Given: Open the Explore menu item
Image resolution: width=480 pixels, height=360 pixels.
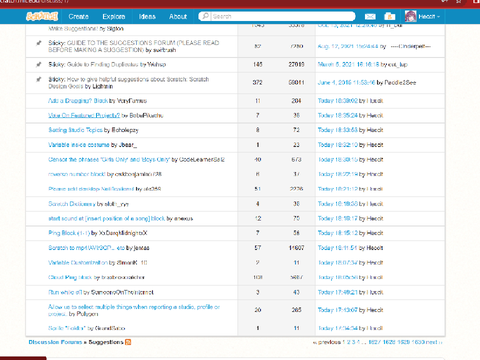Looking at the screenshot, I should (x=114, y=16).
